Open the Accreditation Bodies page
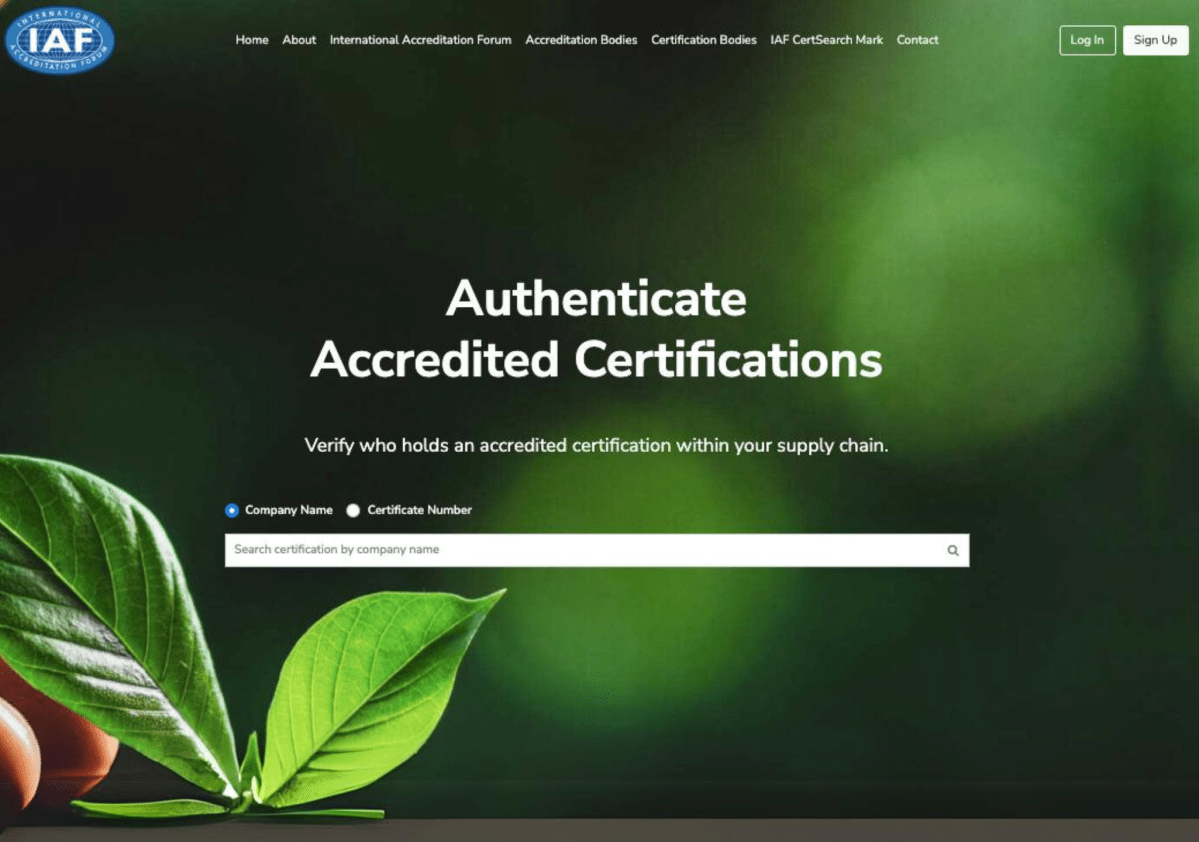Screen dimensions: 1199x842 pyautogui.click(x=581, y=40)
